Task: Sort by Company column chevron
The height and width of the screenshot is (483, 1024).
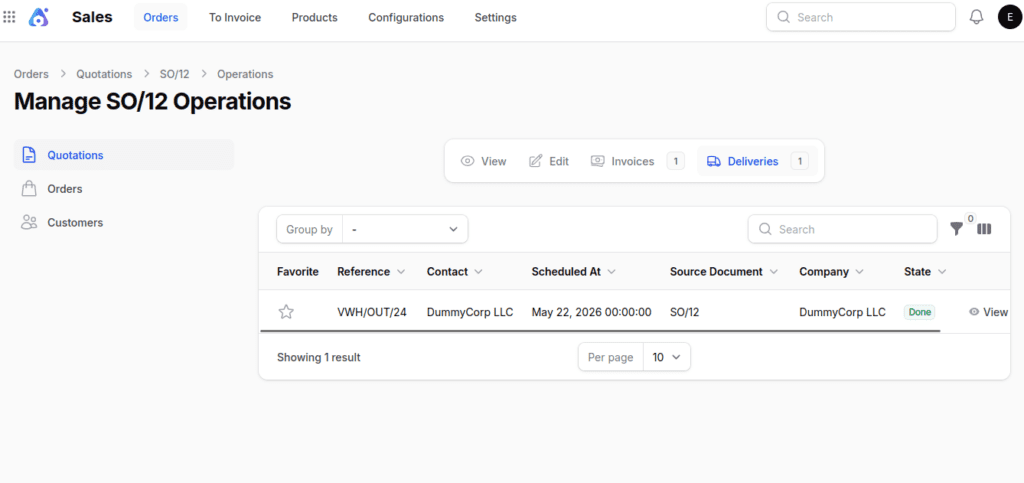Action: (859, 272)
